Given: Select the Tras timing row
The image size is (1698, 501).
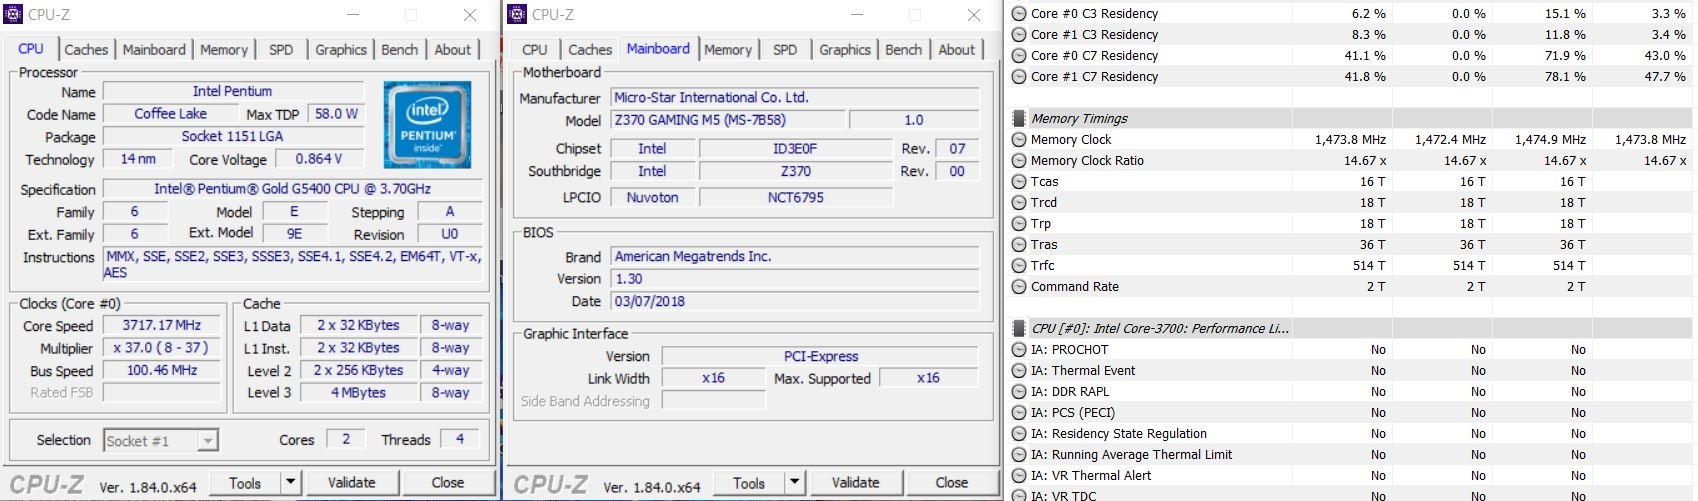Looking at the screenshot, I should (1044, 245).
